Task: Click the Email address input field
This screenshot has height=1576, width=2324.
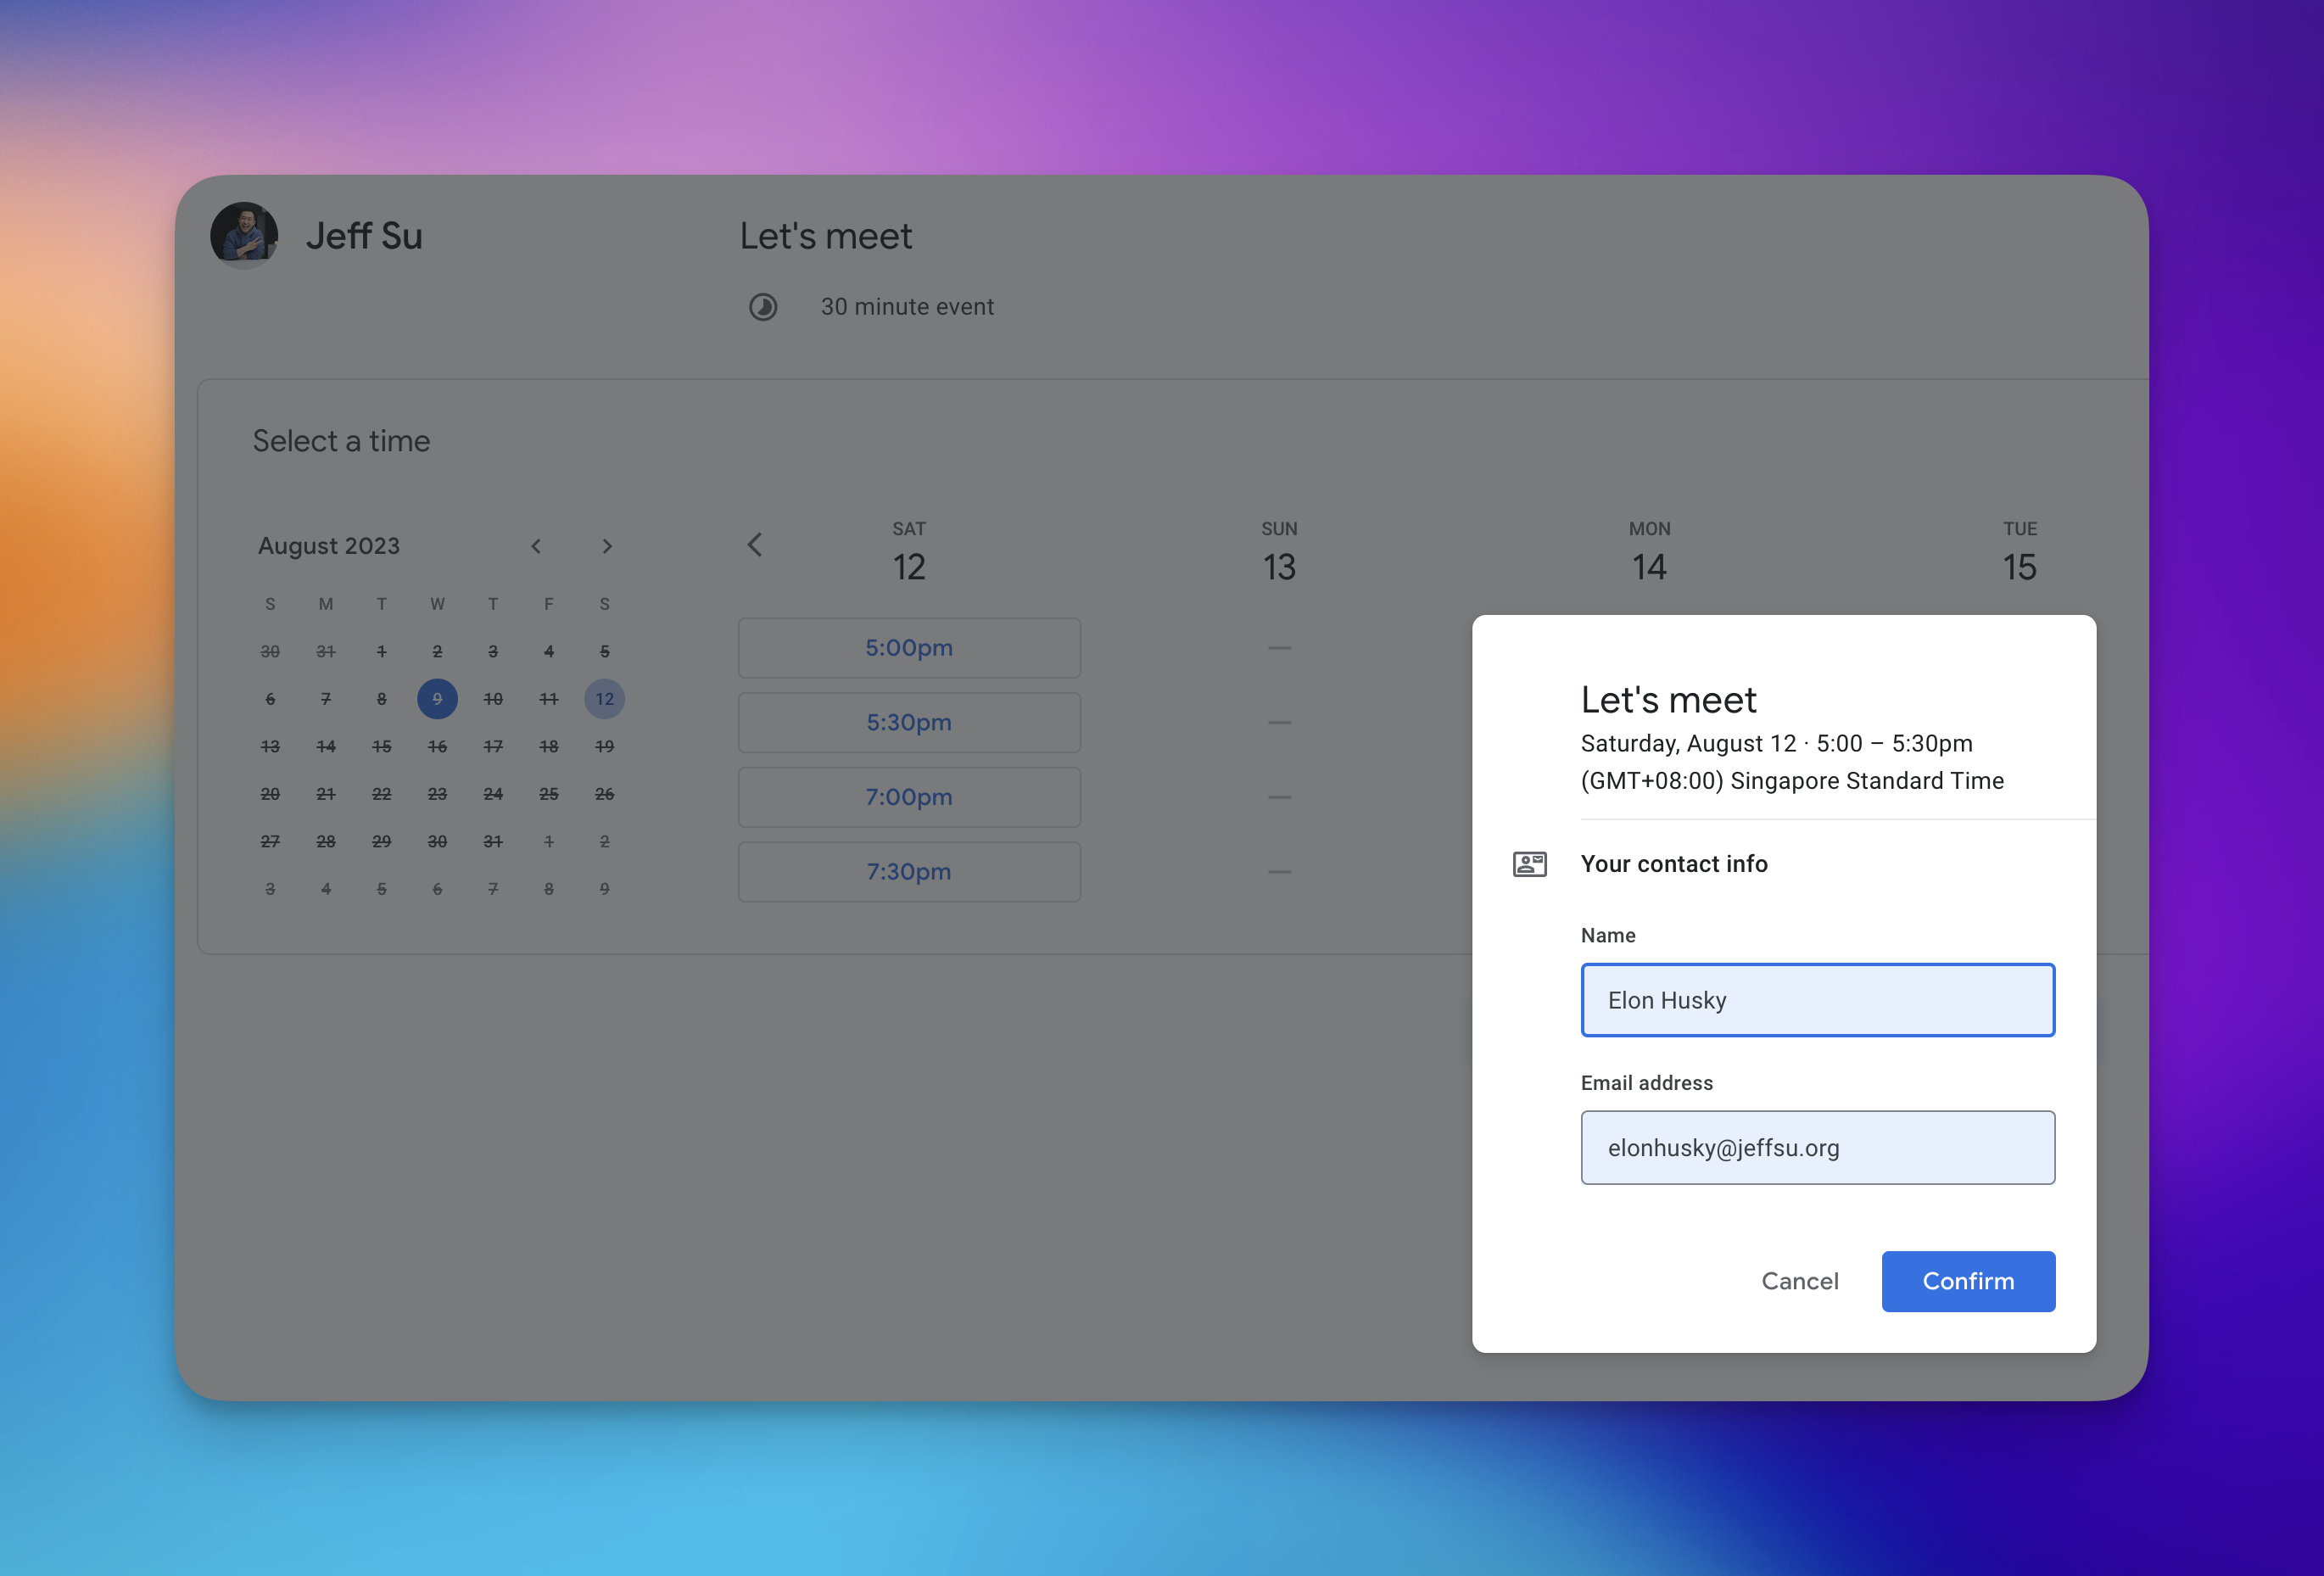Action: 1818,1148
